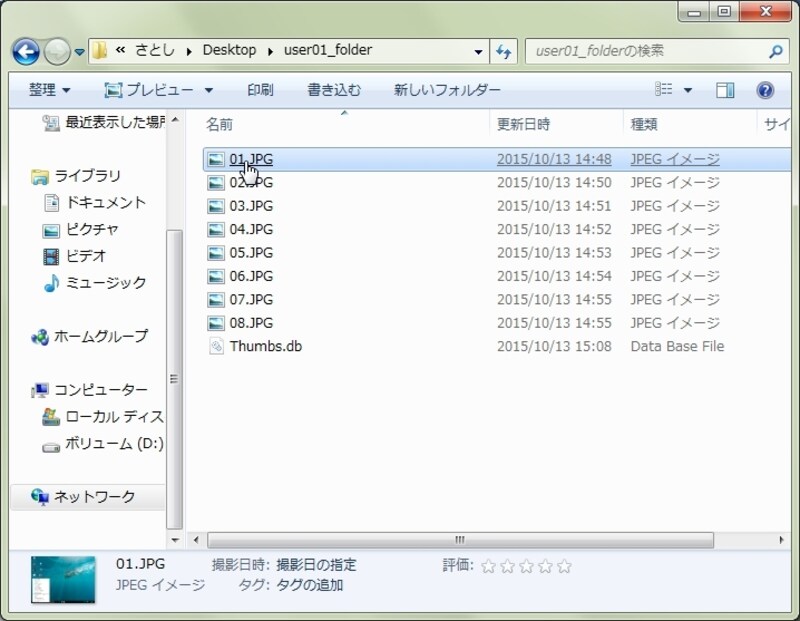Select ホームグループ in the sidebar
800x621 pixels.
tap(100, 336)
